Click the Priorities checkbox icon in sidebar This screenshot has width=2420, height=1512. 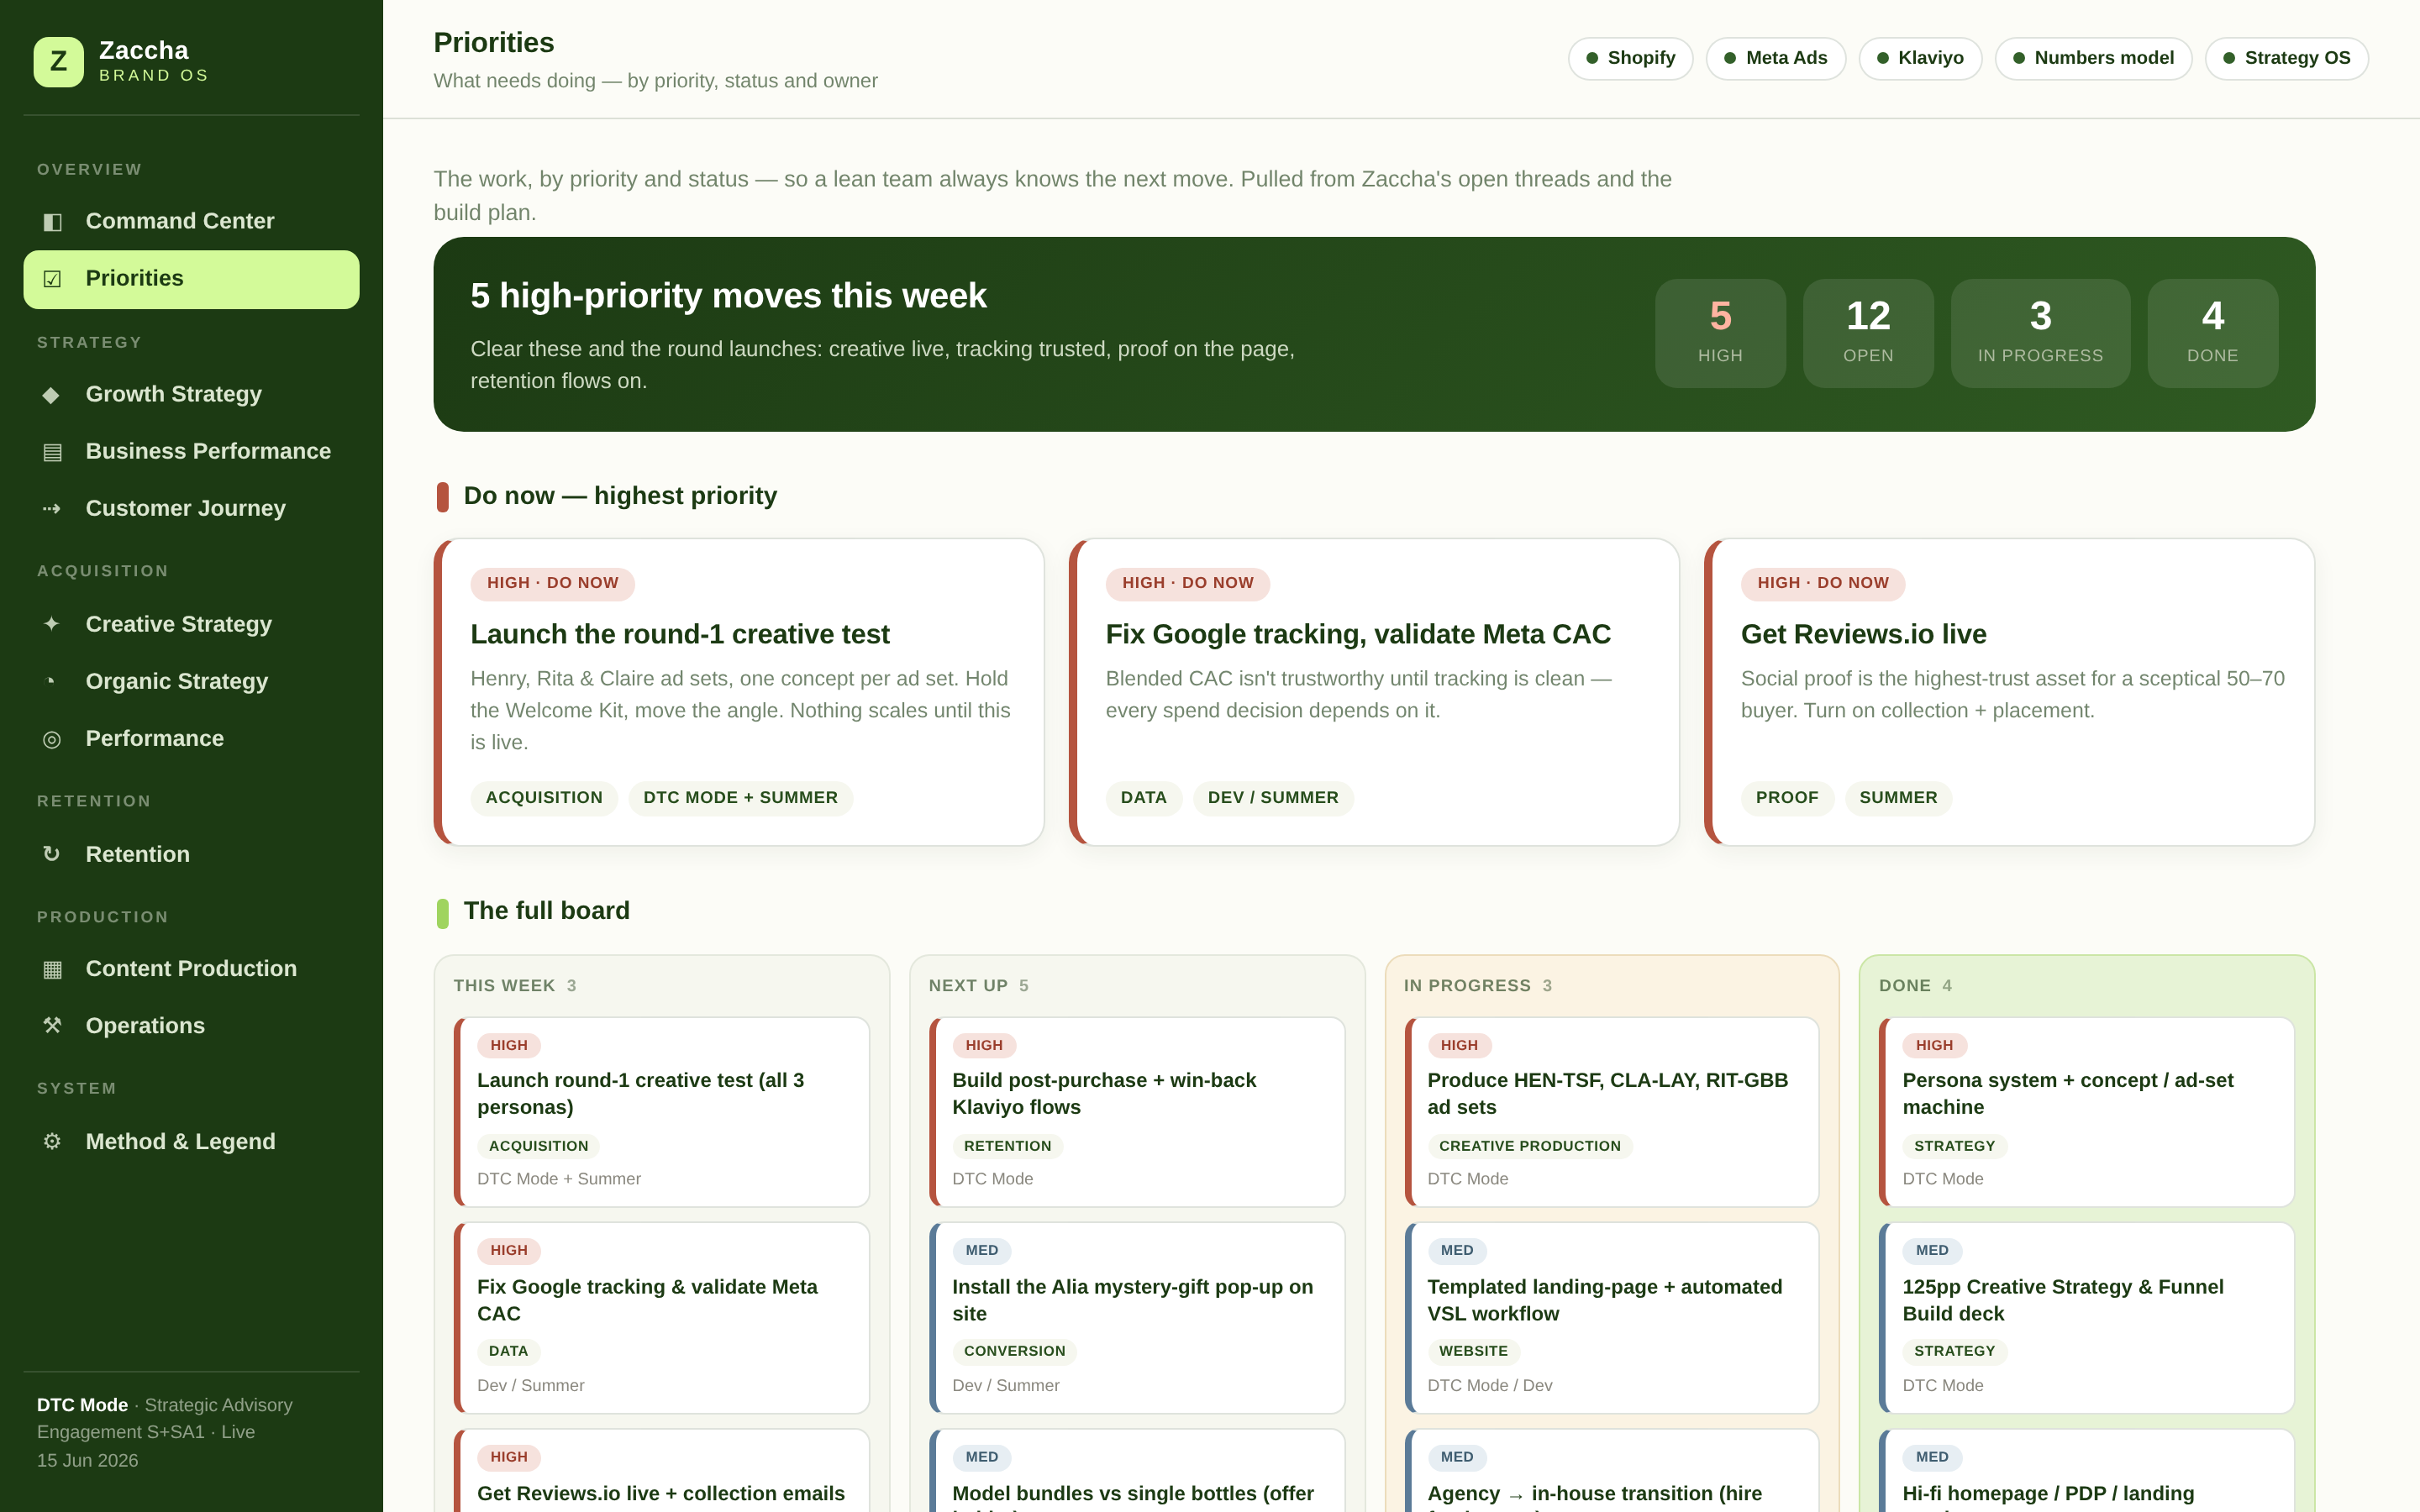(52, 279)
